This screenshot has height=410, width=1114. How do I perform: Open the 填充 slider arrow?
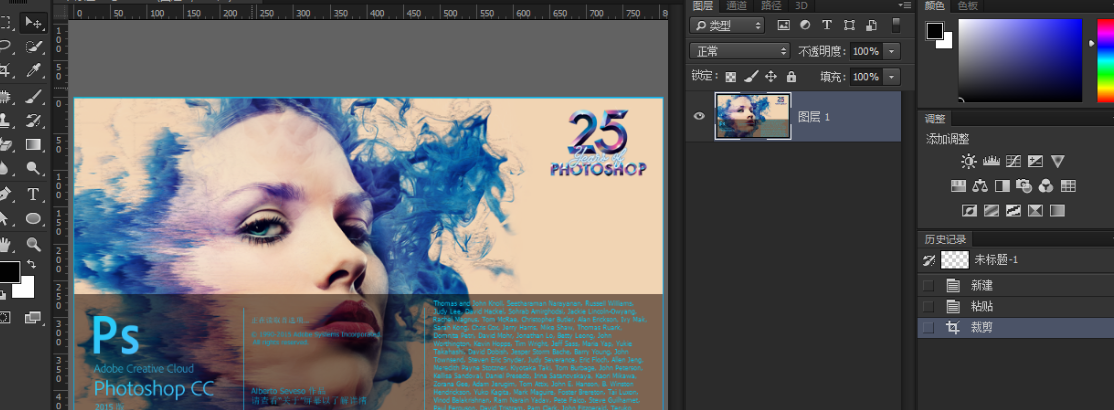click(x=892, y=77)
